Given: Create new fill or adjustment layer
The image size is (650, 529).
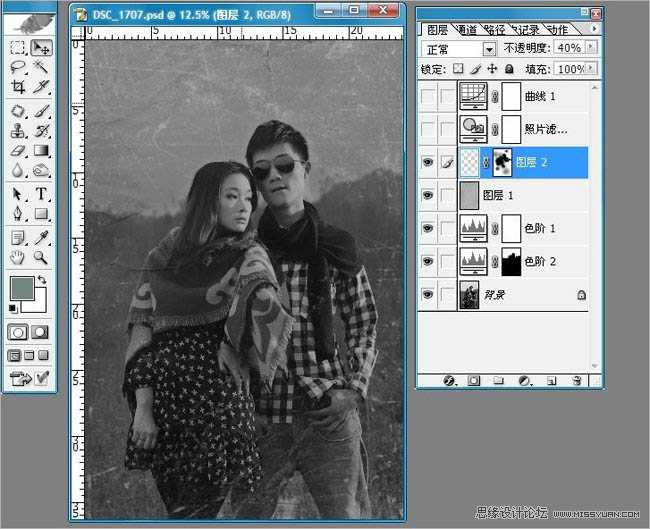Looking at the screenshot, I should coord(524,380).
